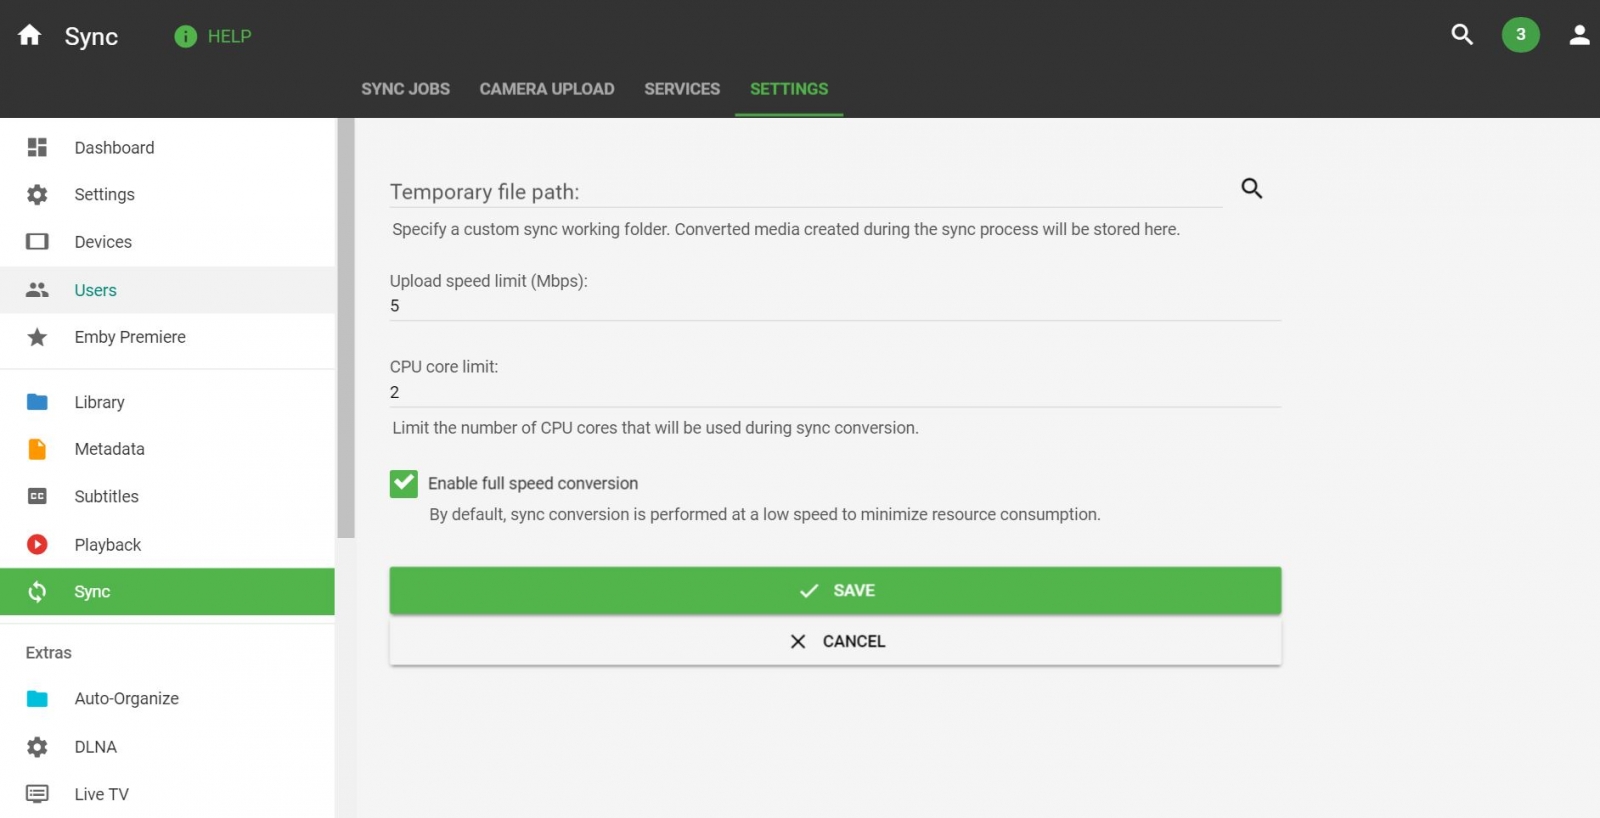Click the Emby Premiere star icon

[x=37, y=337]
